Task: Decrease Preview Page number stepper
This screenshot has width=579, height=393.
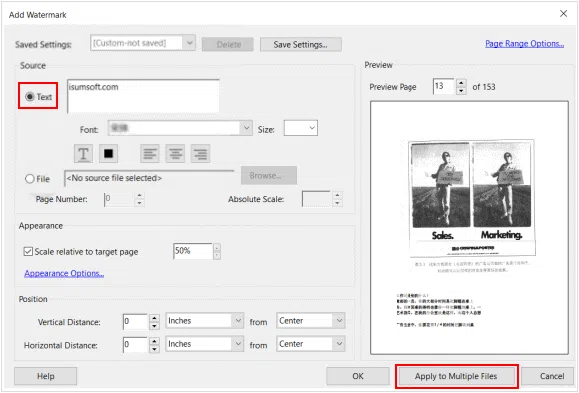Action: [x=461, y=90]
